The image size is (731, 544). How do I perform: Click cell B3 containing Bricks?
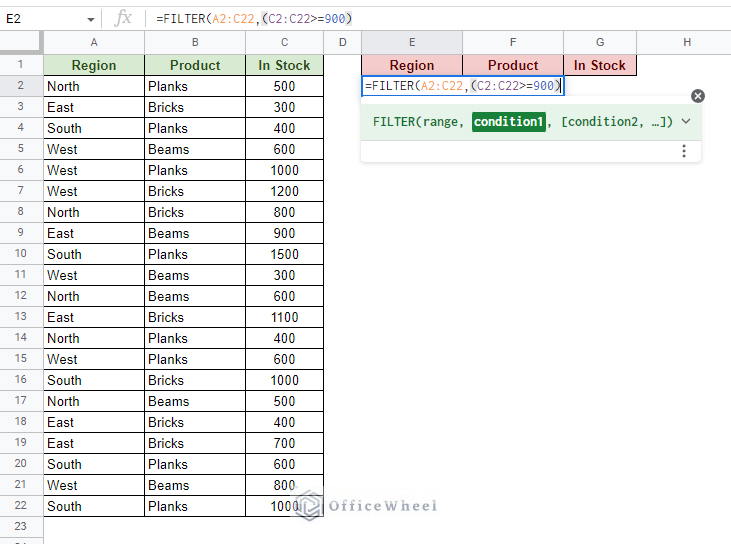[195, 107]
